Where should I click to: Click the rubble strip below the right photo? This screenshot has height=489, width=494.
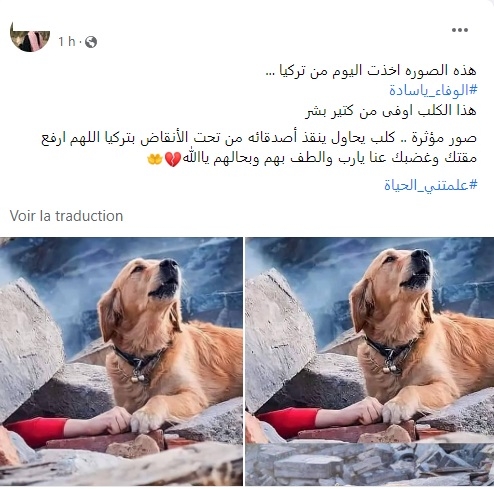370,464
